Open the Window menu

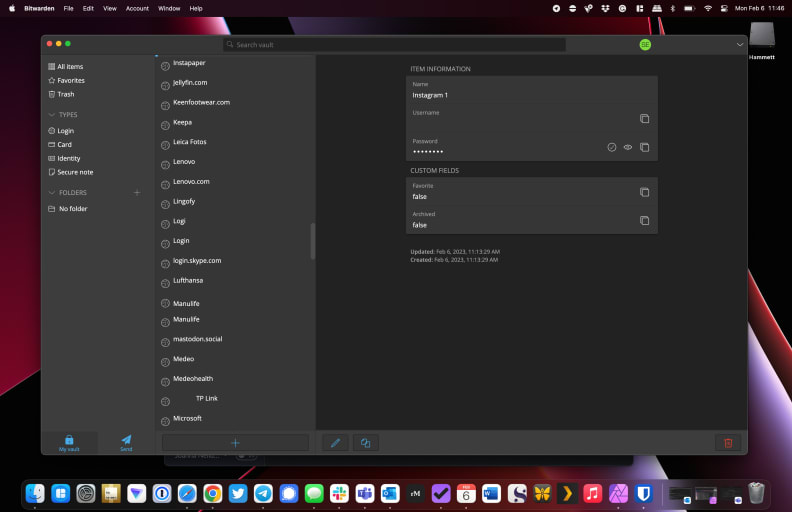[x=169, y=8]
